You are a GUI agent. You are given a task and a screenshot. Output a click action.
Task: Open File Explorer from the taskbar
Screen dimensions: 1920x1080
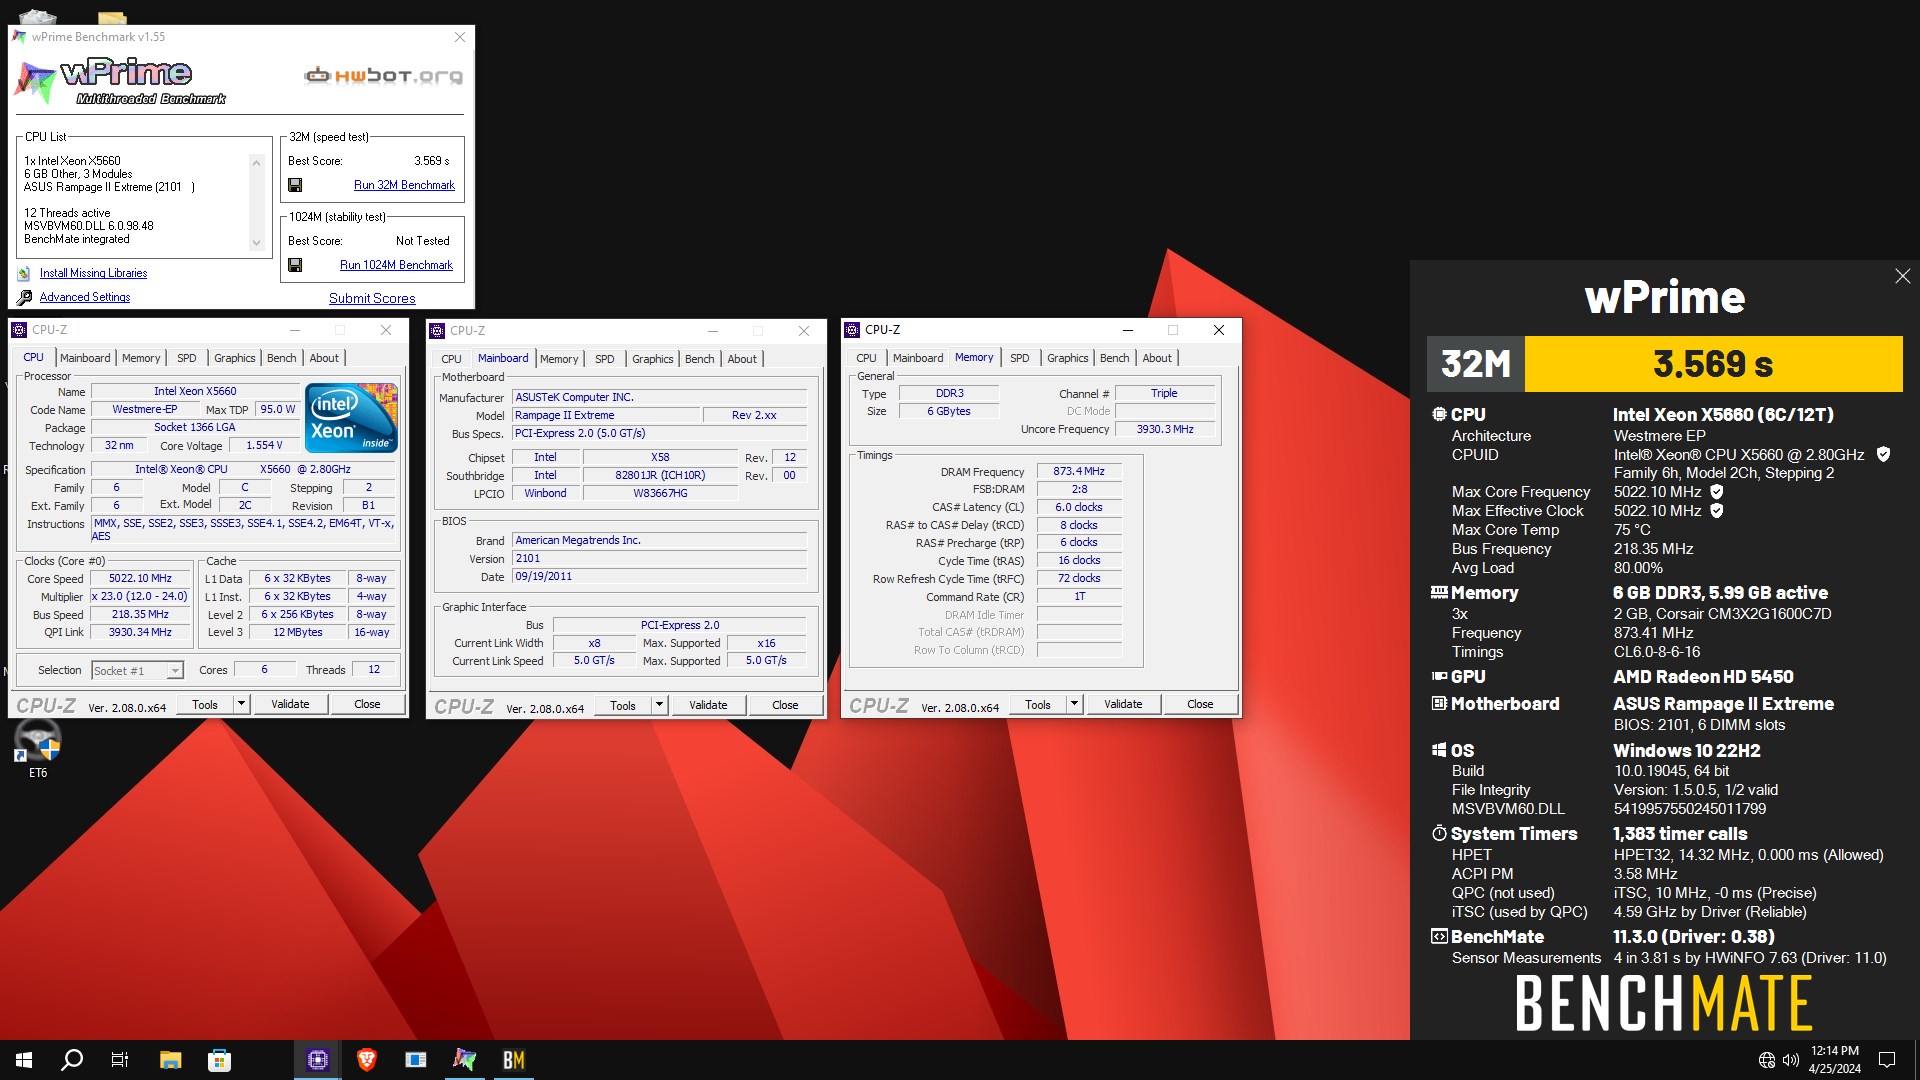pos(170,1060)
